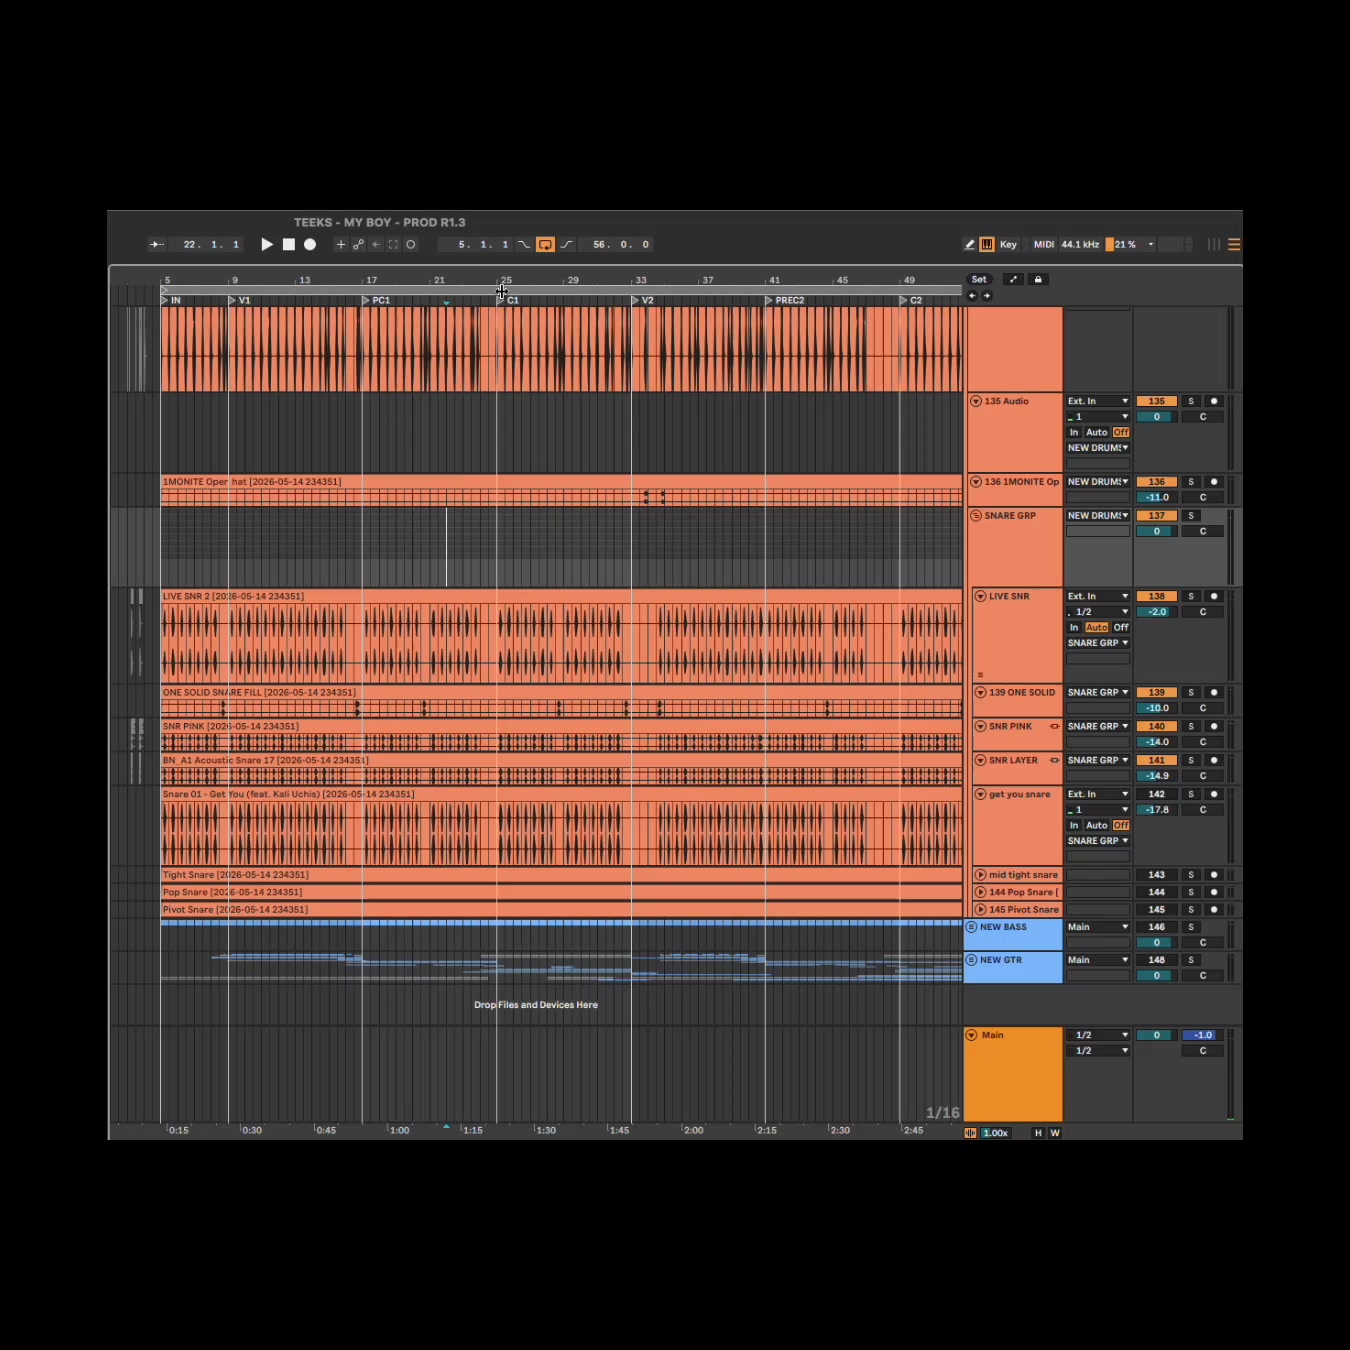Expand the 144 Pop Snare track
The height and width of the screenshot is (1350, 1350).
981,892
